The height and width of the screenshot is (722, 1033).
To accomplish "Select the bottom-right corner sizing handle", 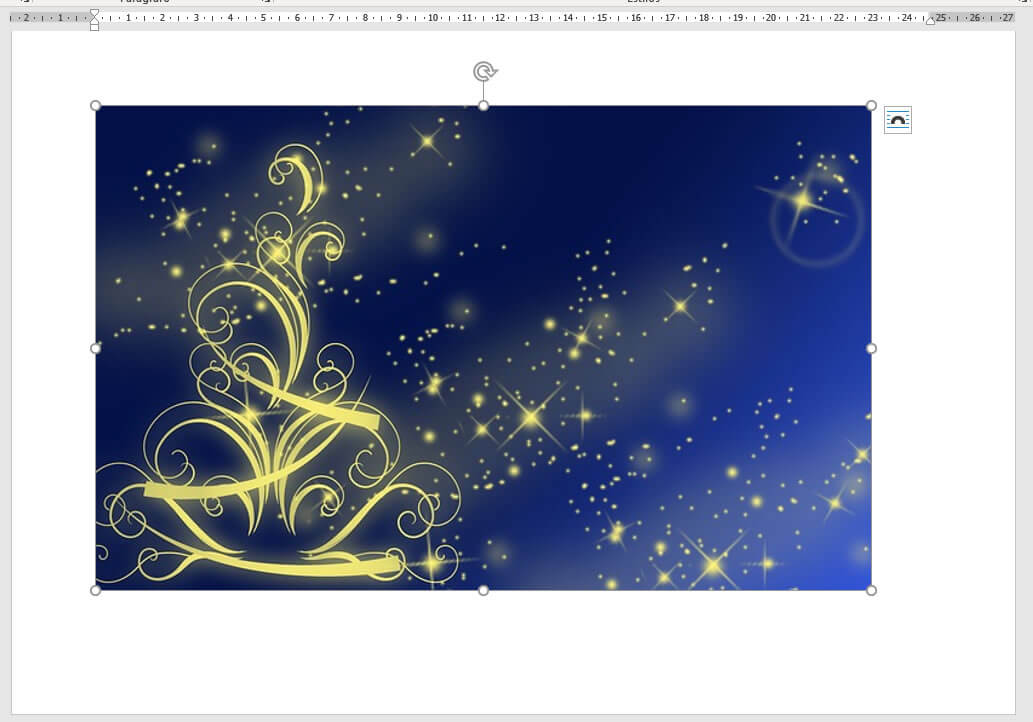I will tap(871, 590).
